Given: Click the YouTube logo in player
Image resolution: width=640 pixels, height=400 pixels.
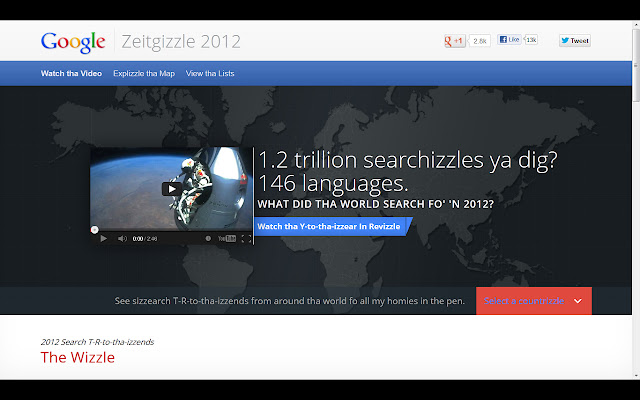Looking at the screenshot, I should pyautogui.click(x=227, y=238).
